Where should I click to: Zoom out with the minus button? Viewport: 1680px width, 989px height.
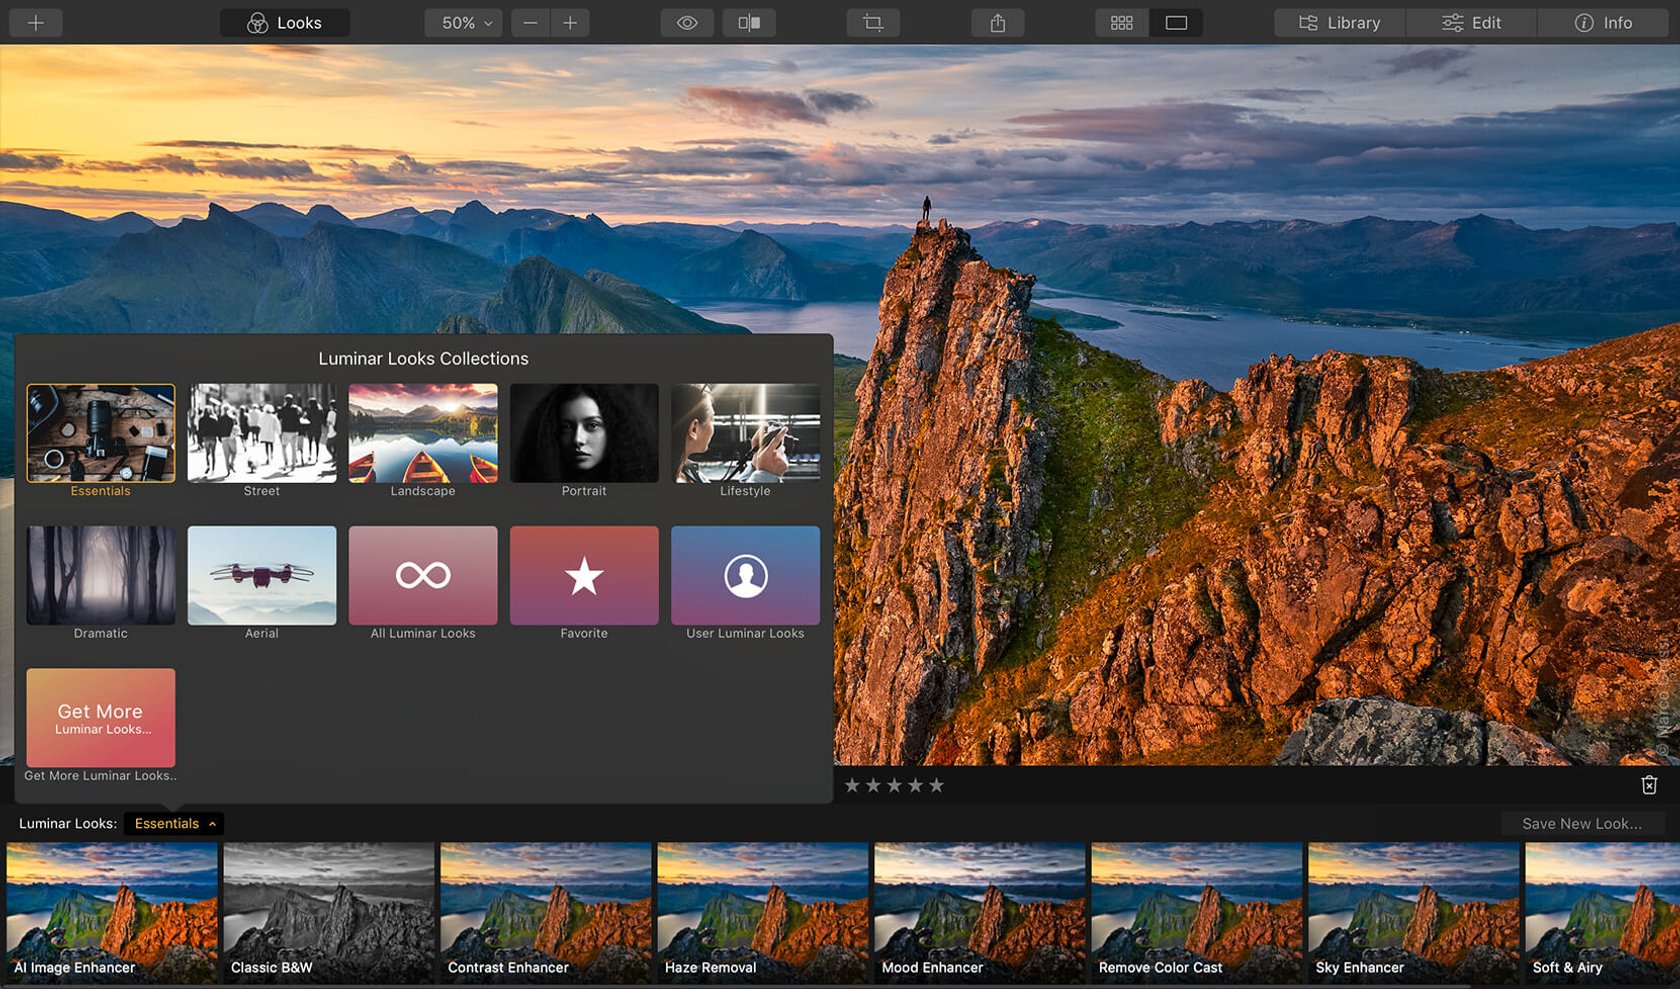point(530,22)
